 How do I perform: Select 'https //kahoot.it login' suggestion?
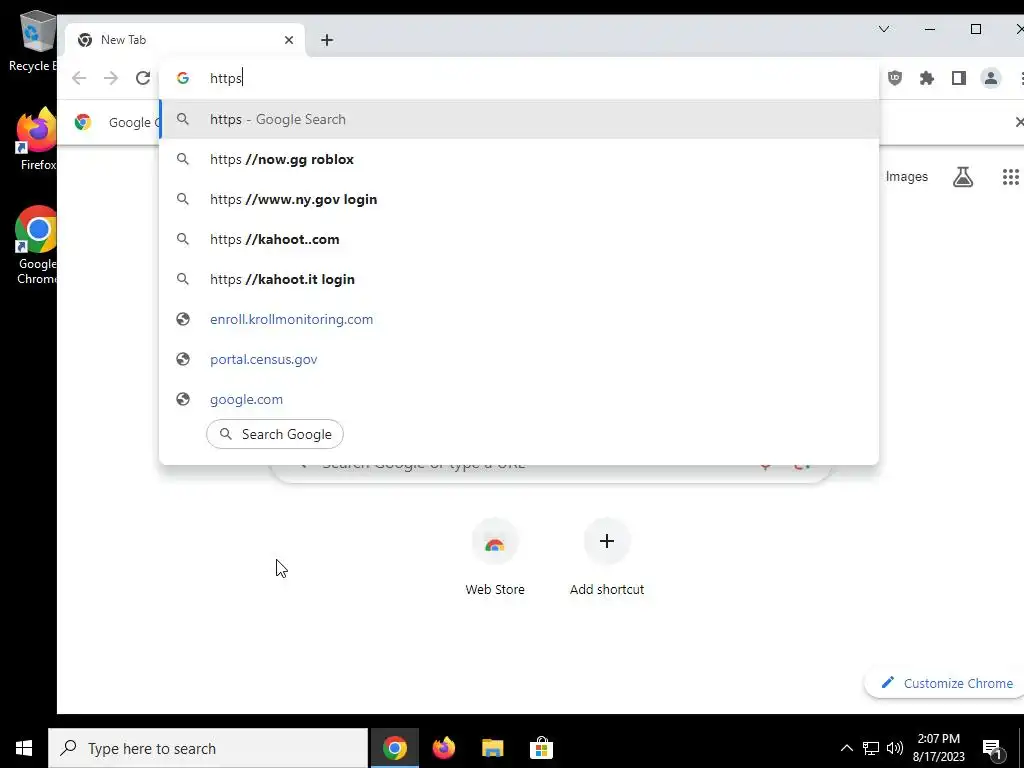[x=519, y=279]
